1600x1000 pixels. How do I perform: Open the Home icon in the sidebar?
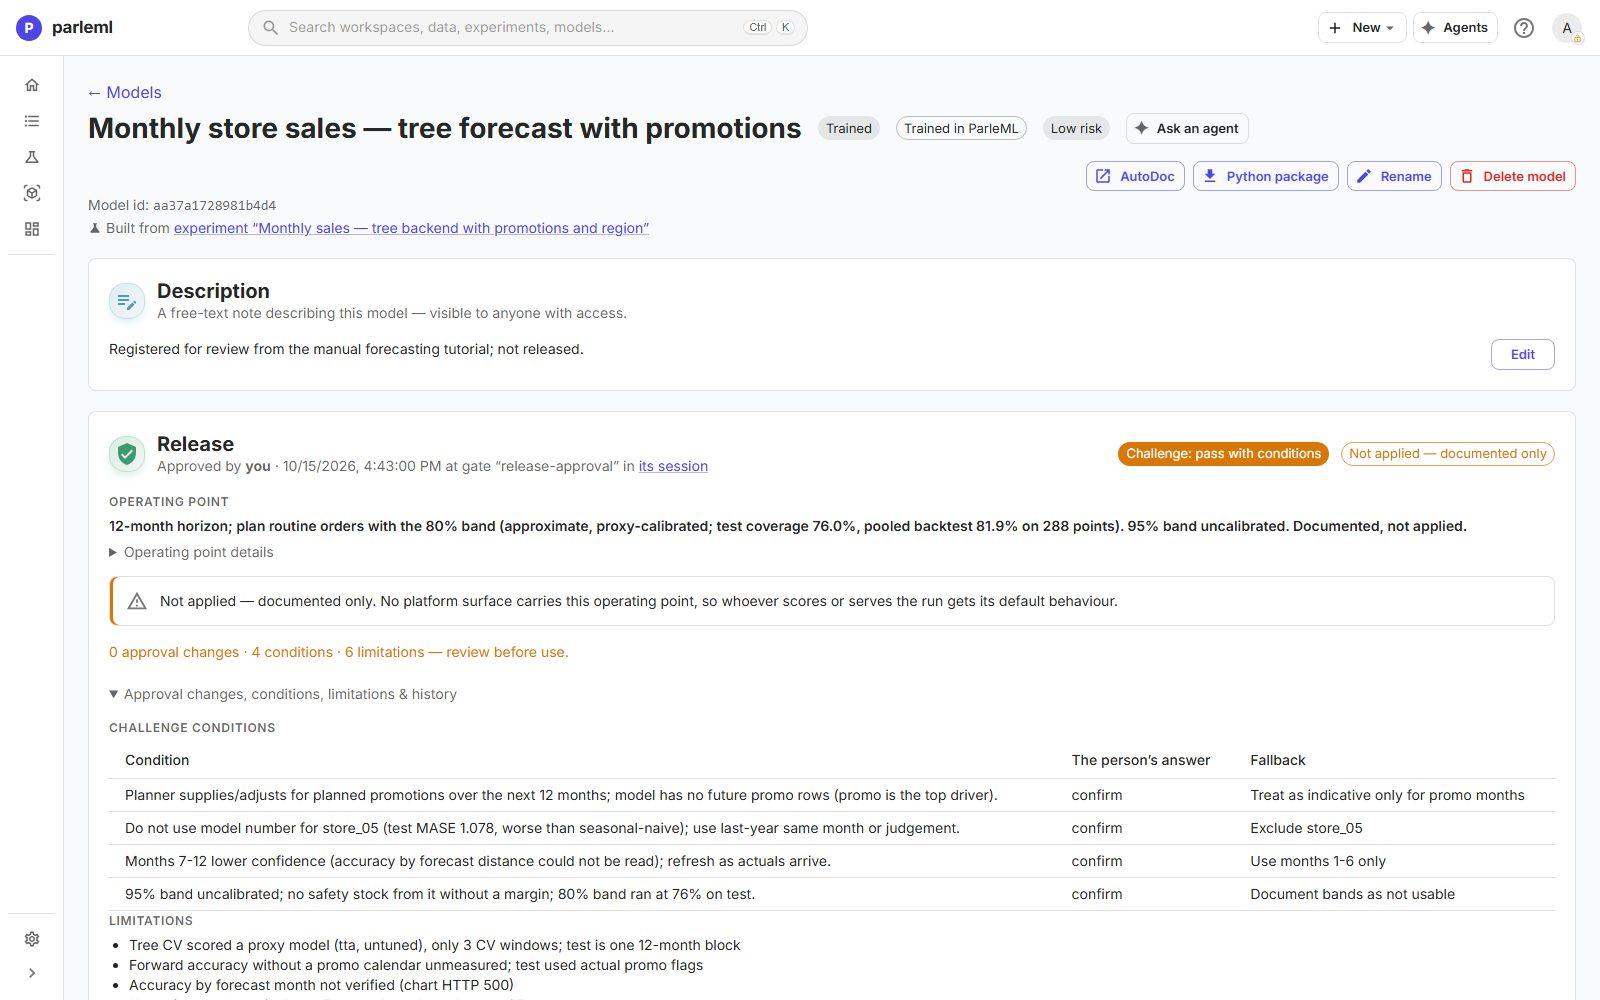32,85
